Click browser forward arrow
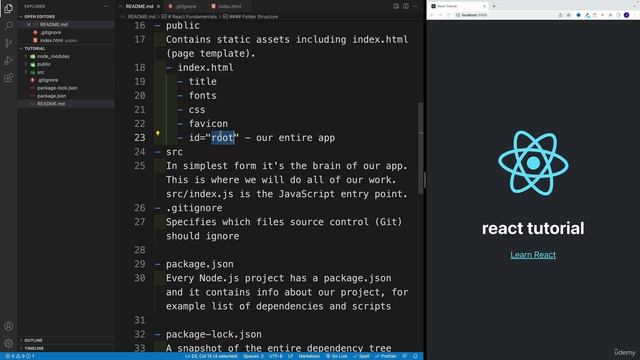 click(x=440, y=15)
